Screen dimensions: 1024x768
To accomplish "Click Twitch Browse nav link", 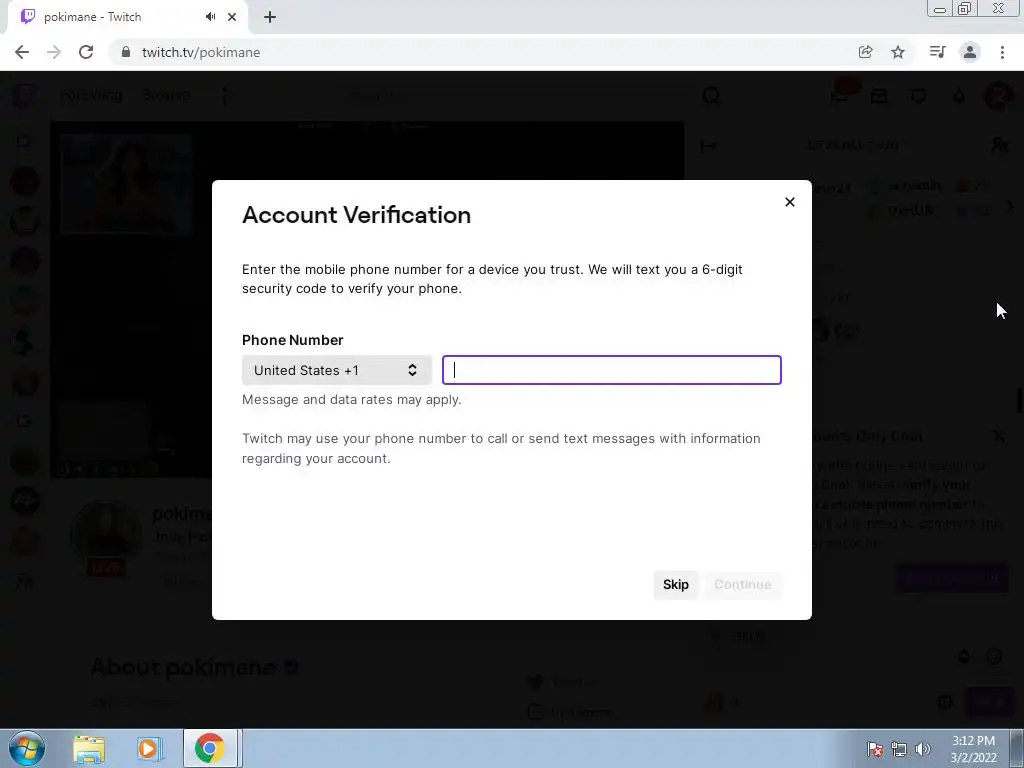I will coord(167,95).
